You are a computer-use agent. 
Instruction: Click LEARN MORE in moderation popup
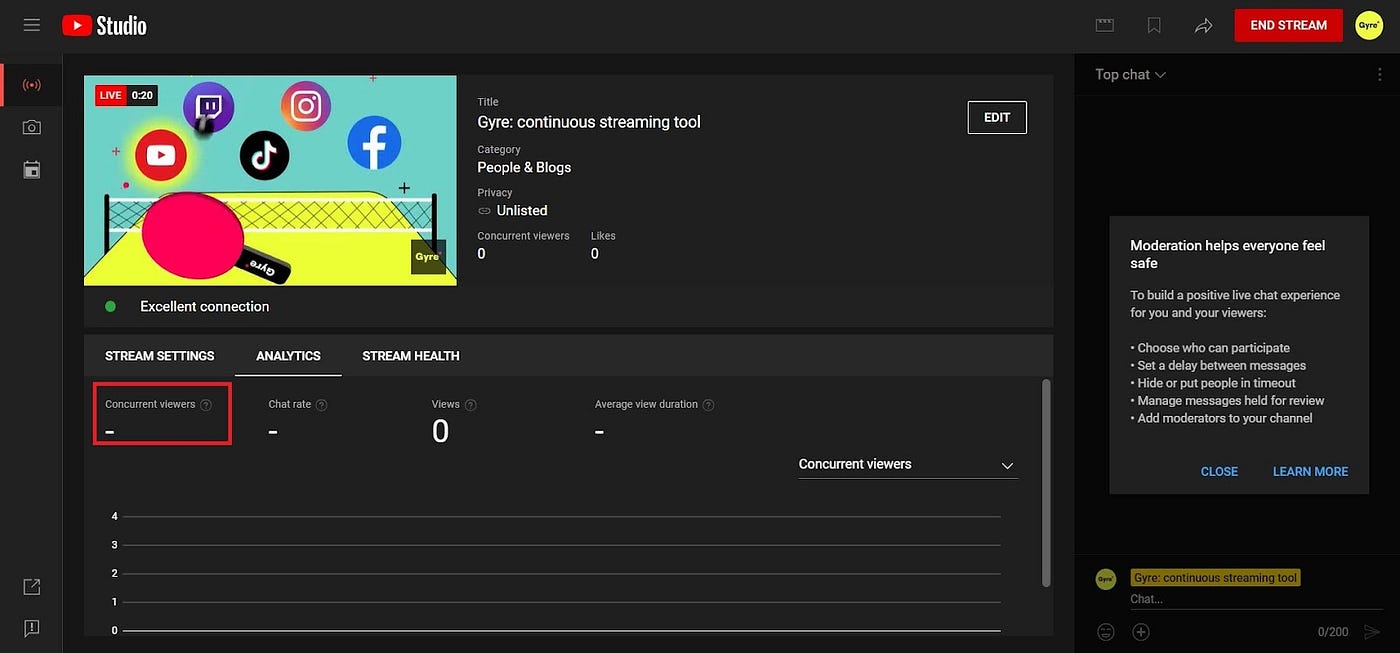pyautogui.click(x=1310, y=471)
